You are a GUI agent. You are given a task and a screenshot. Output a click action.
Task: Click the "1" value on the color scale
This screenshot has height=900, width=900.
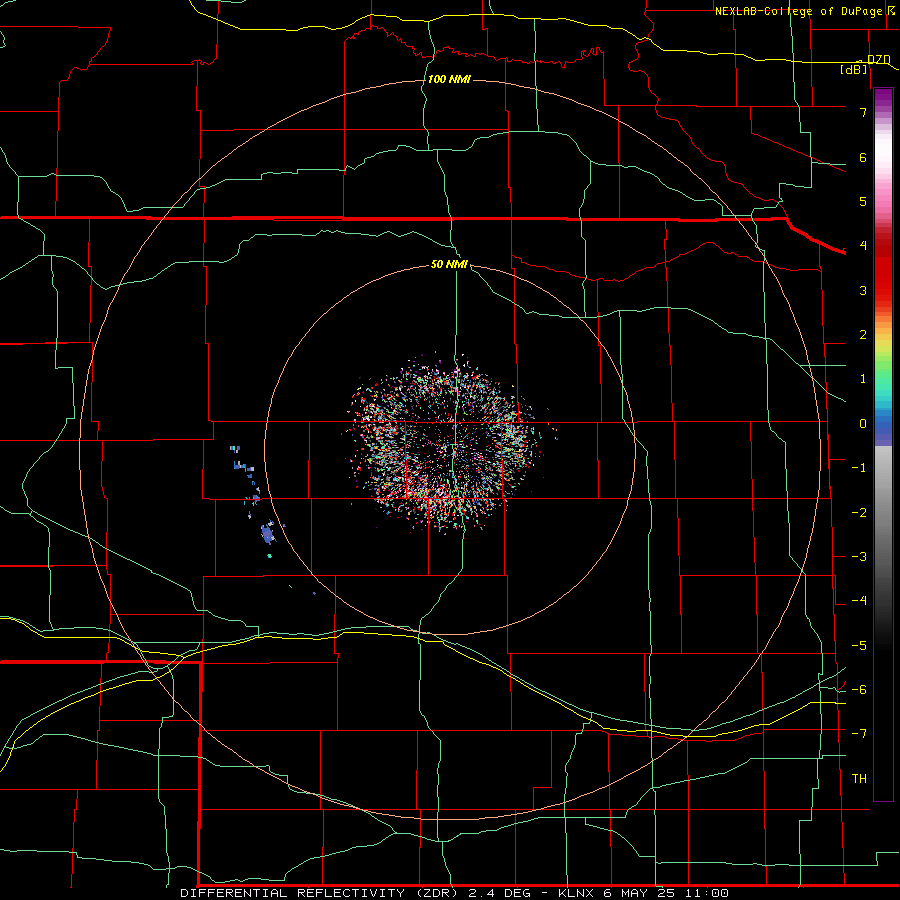pos(863,379)
